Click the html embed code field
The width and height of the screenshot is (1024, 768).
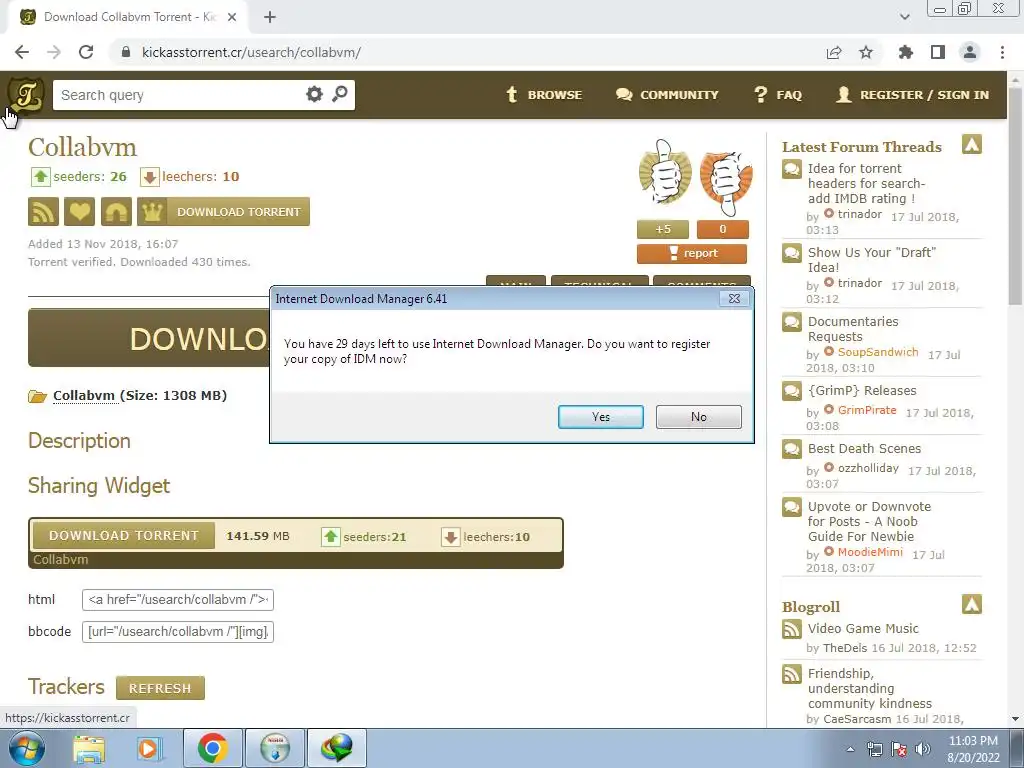coord(178,600)
